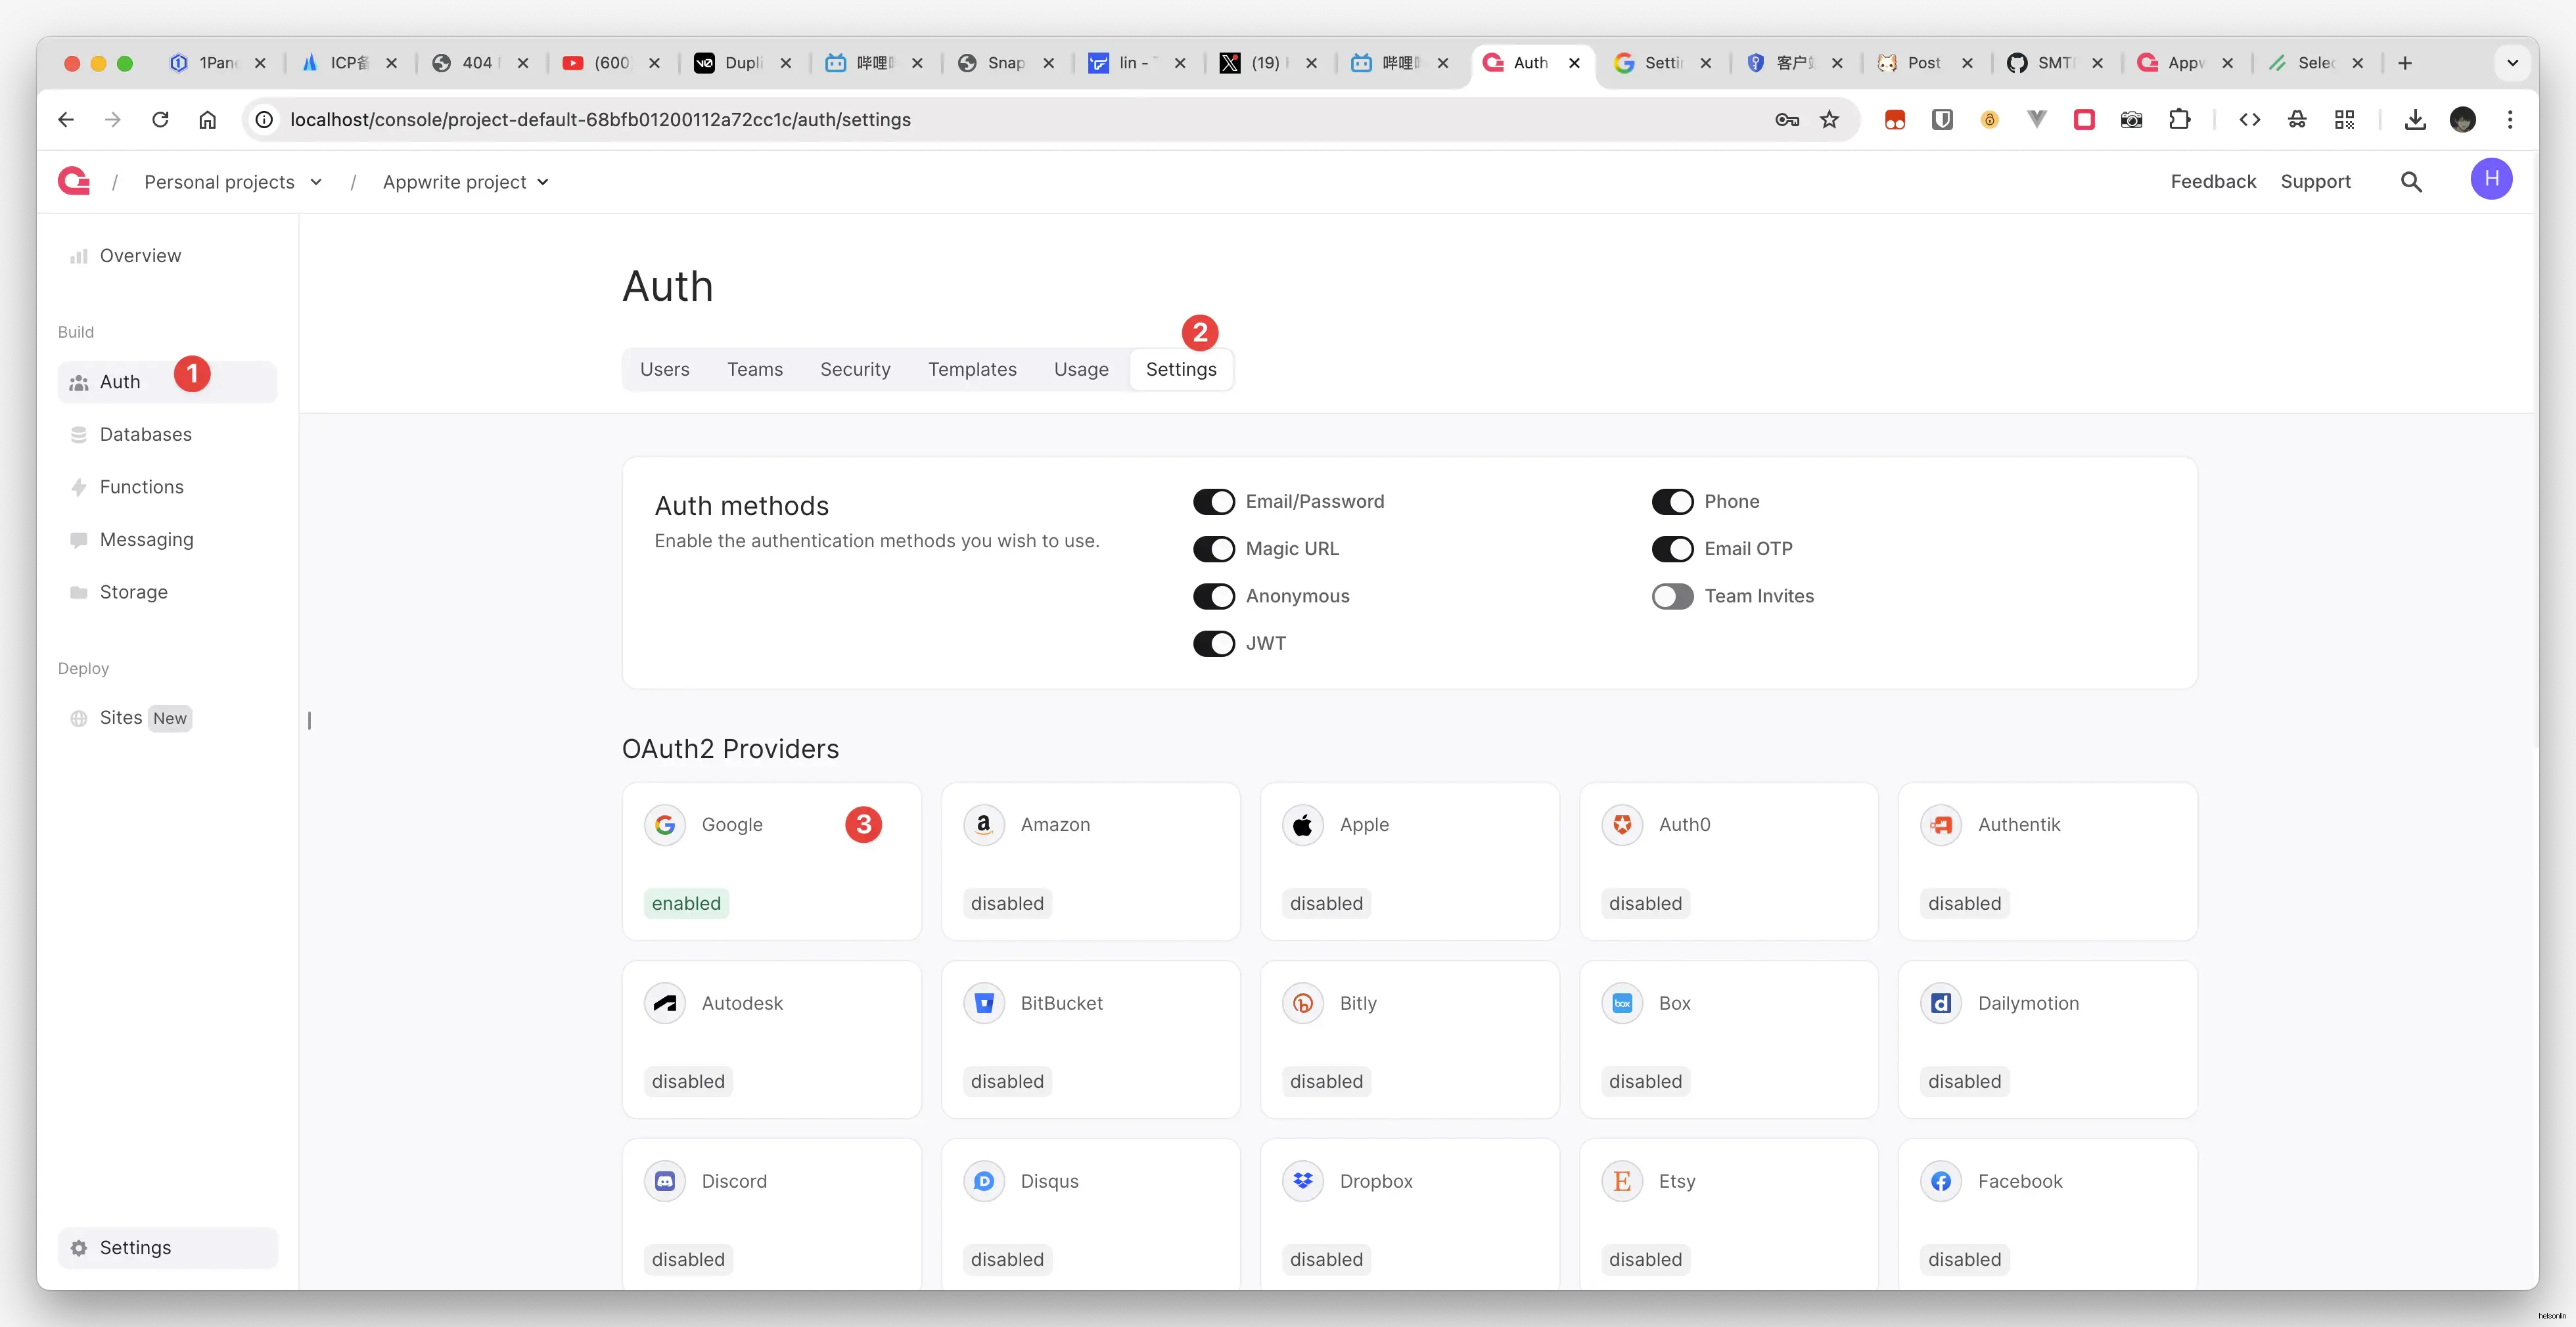This screenshot has height=1327, width=2576.
Task: Open the Templates tab
Action: (x=972, y=370)
